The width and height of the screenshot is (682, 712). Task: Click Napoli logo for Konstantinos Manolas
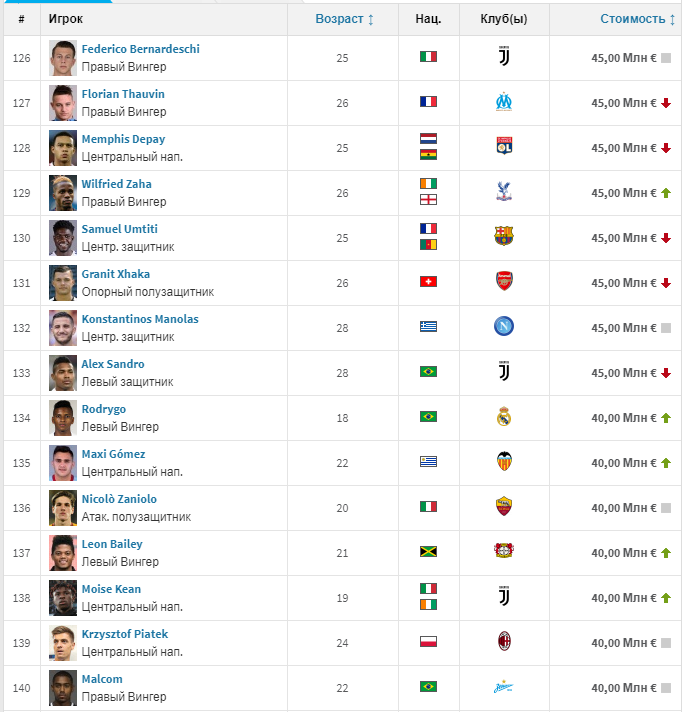504,326
